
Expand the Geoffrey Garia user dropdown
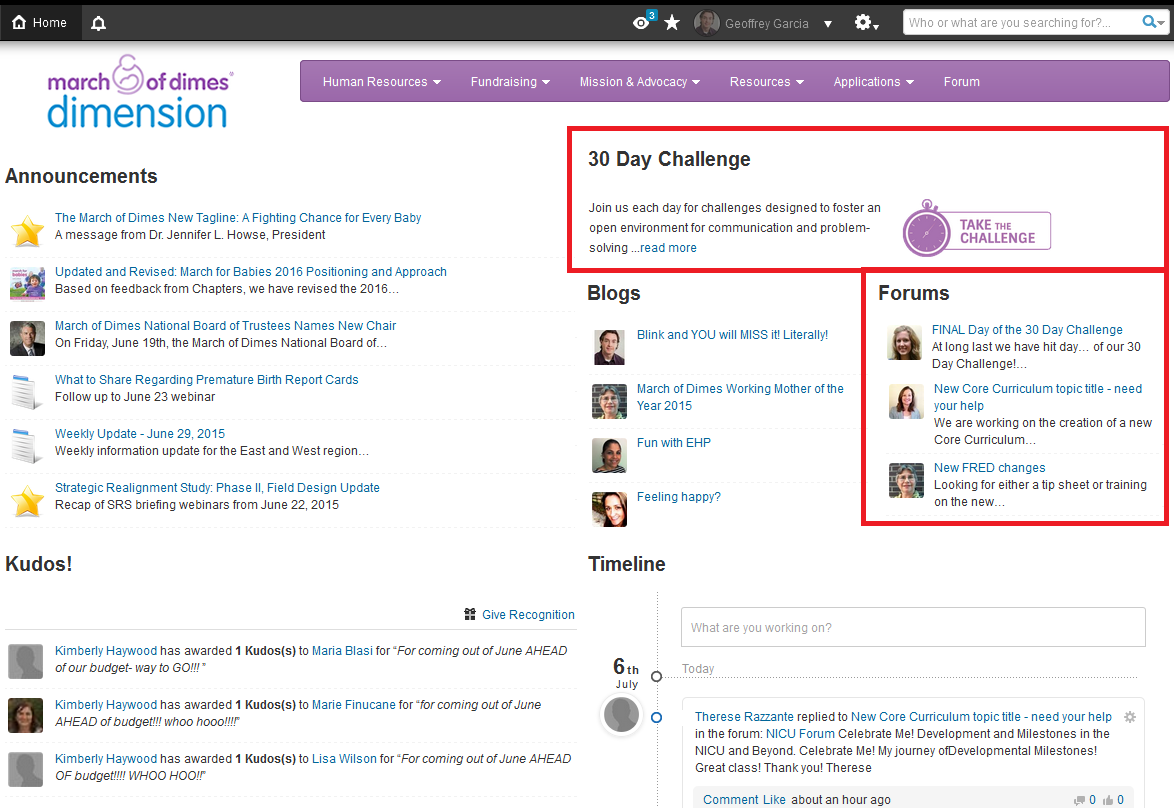[x=828, y=24]
